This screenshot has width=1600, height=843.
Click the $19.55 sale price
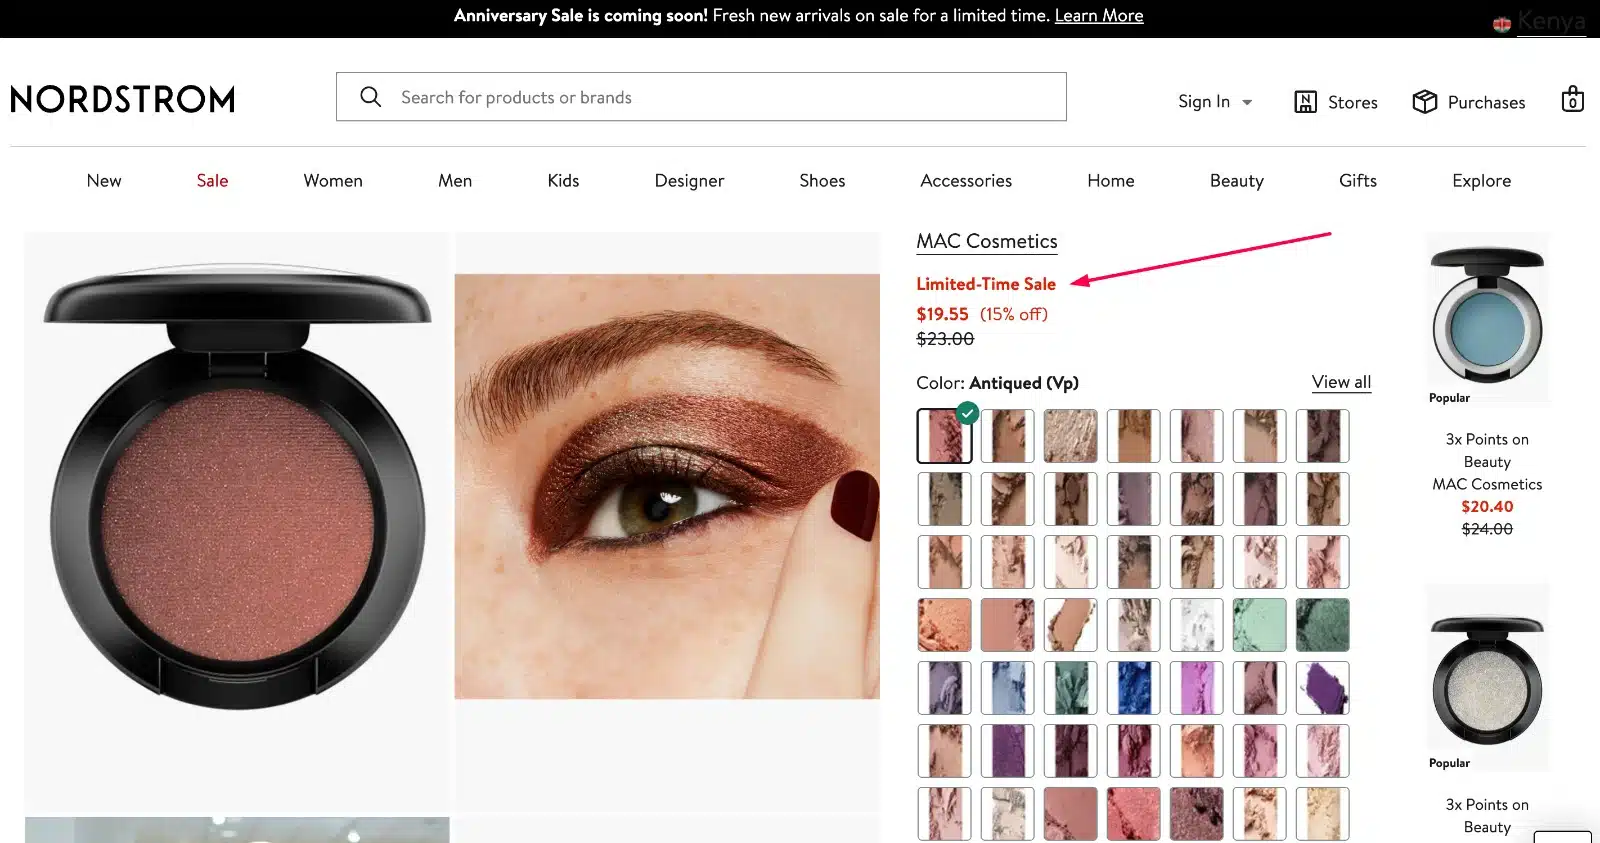[x=942, y=314]
